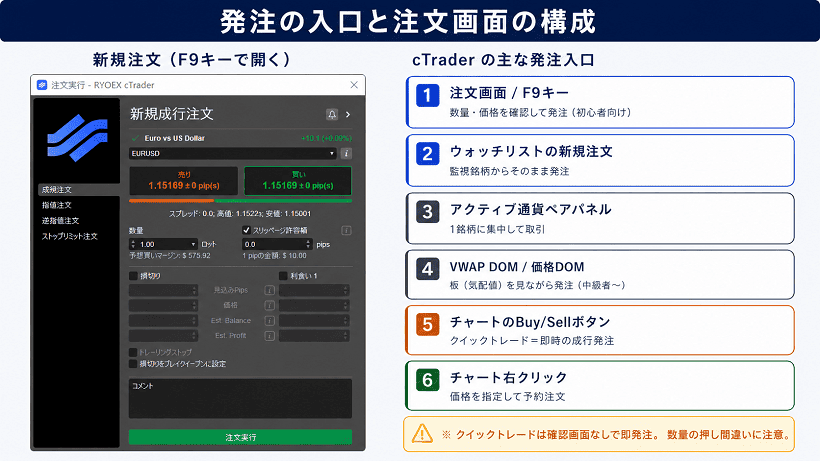Click the RYOEX logo in the sidebar
The height and width of the screenshot is (461, 820).
[77, 137]
